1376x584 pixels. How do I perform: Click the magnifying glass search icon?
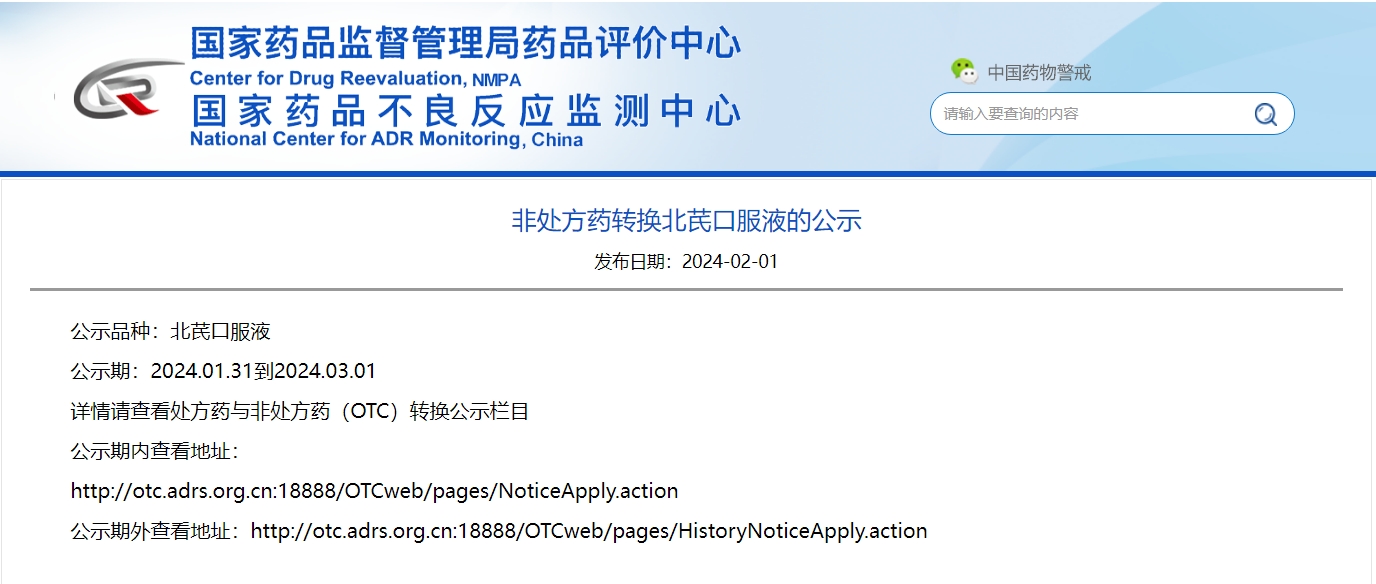coord(1265,114)
